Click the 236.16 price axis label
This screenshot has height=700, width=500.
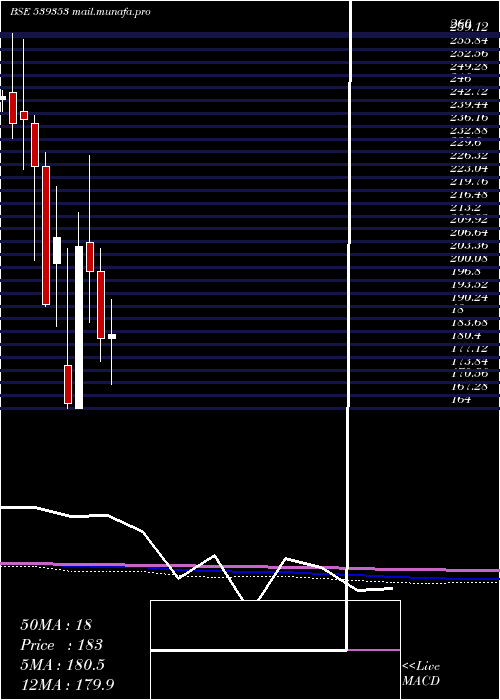468,118
